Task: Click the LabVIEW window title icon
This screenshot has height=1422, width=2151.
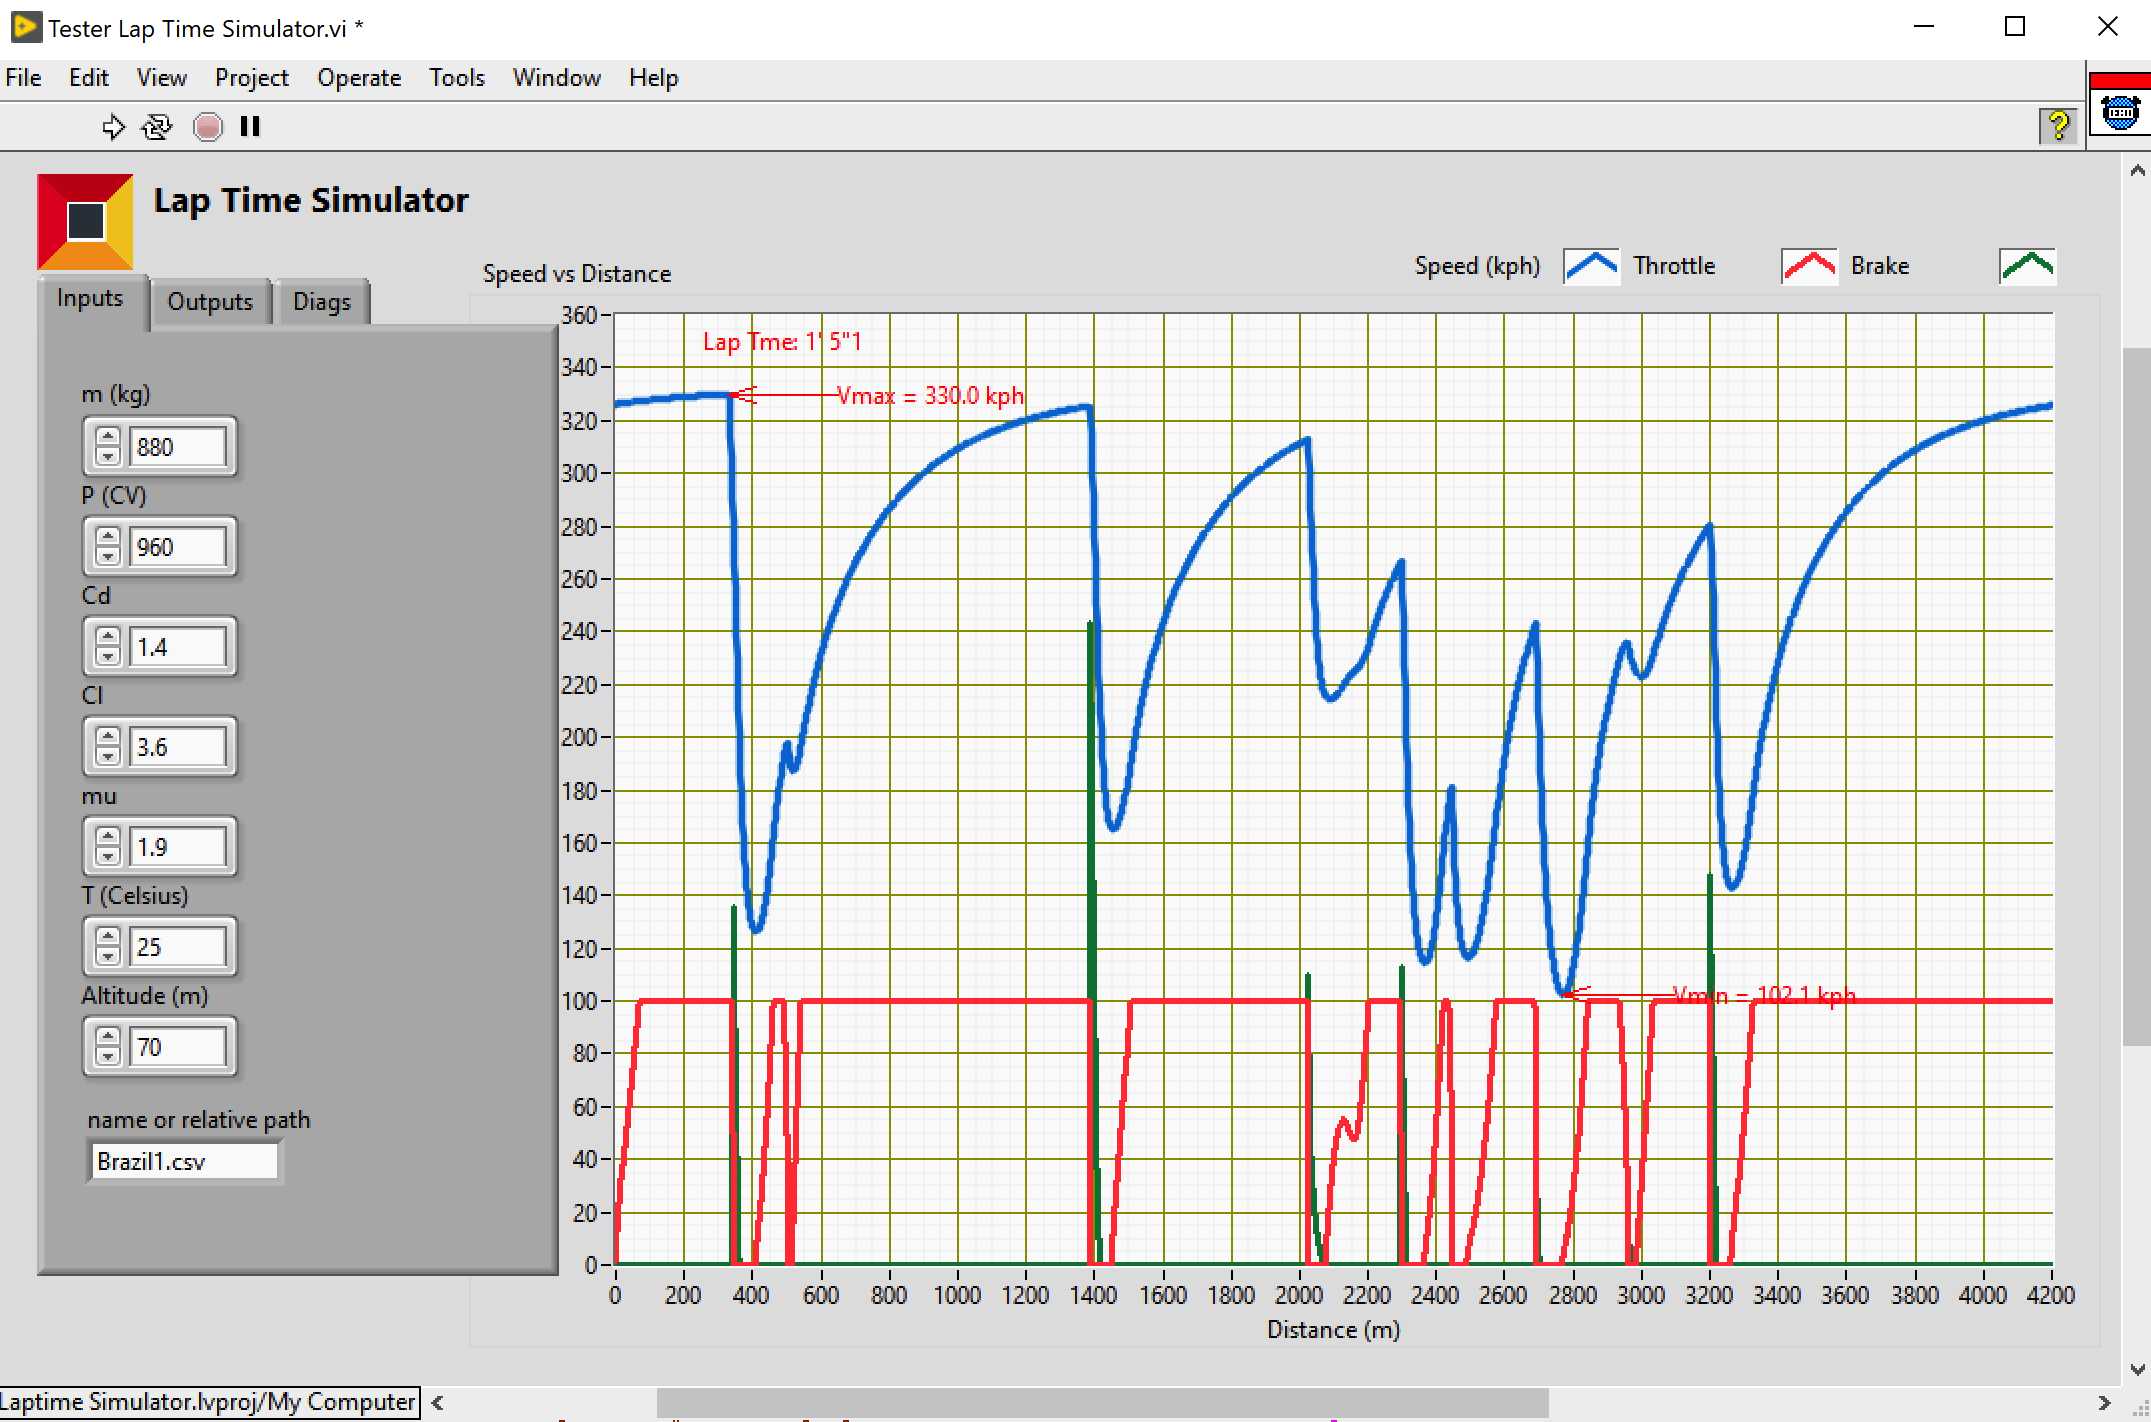Action: coord(25,27)
